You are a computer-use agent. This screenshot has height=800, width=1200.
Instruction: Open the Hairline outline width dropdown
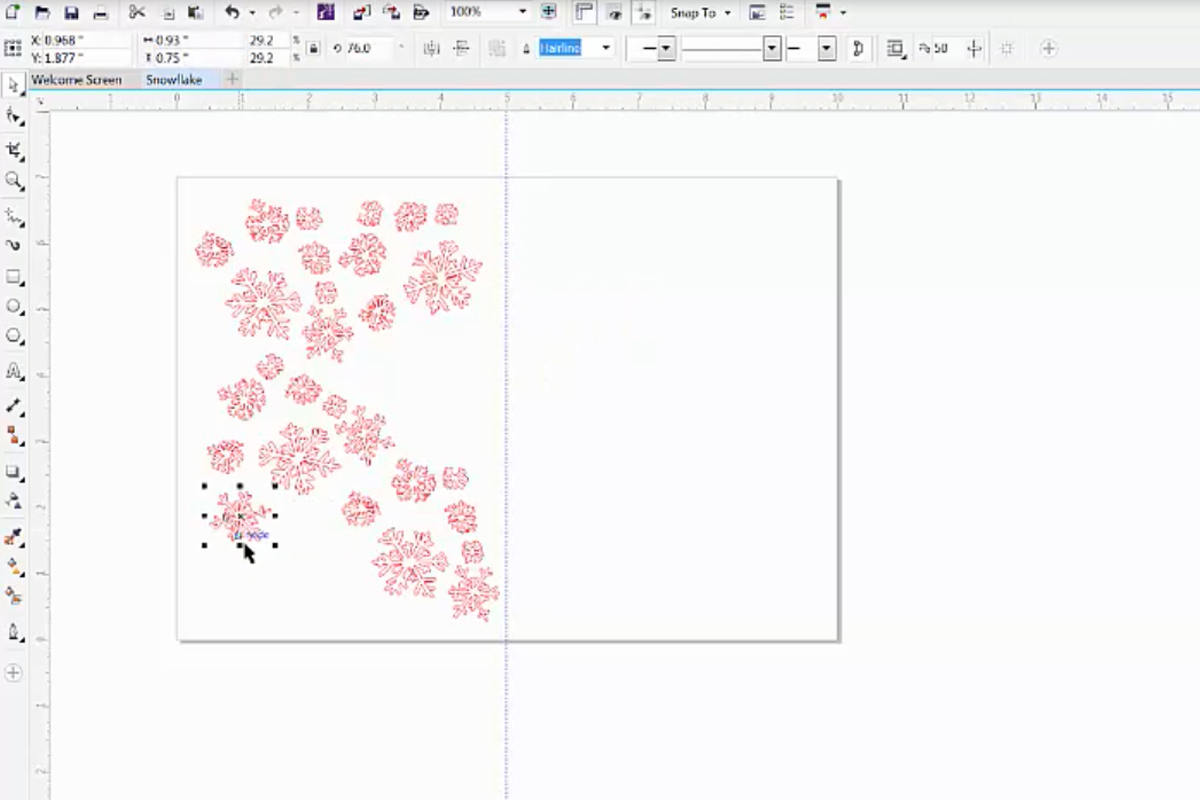click(x=576, y=48)
